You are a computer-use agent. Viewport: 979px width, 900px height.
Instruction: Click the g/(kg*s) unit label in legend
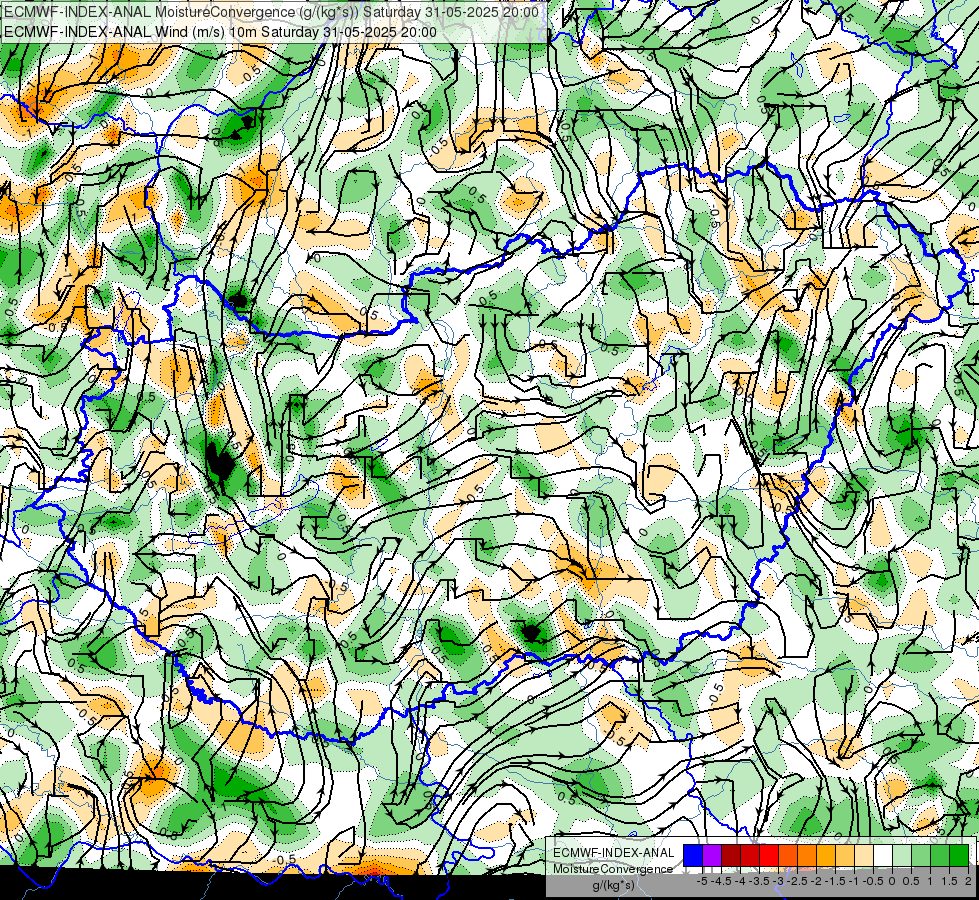coord(613,886)
